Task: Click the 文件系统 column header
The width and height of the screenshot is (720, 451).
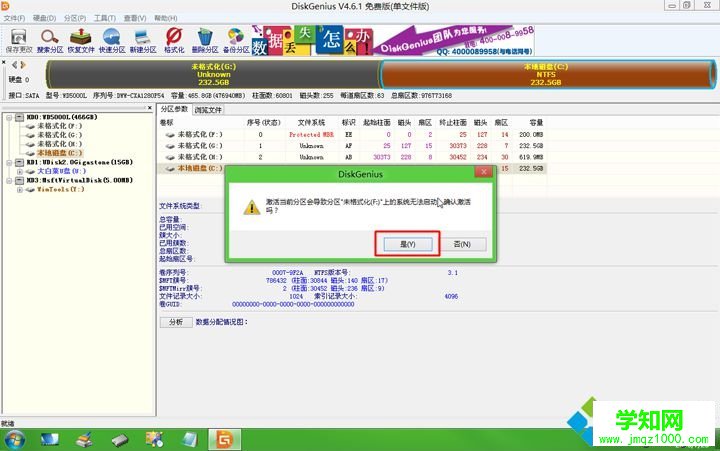Action: click(311, 123)
